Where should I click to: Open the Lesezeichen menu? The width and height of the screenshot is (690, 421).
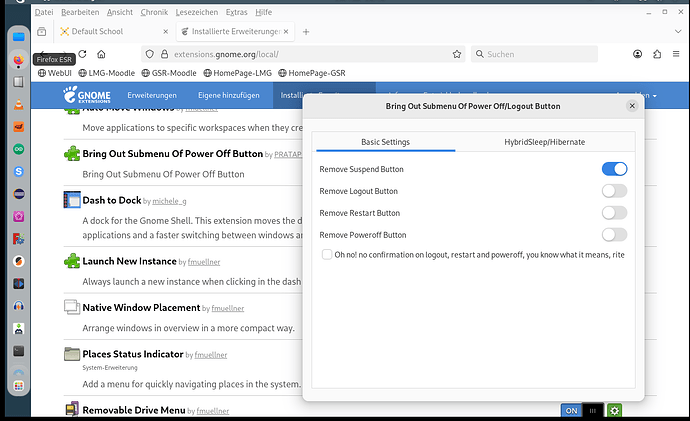(197, 12)
